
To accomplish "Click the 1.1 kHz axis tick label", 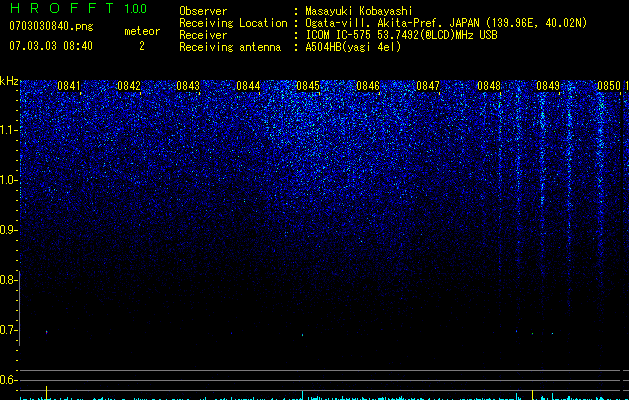I will 8,130.
